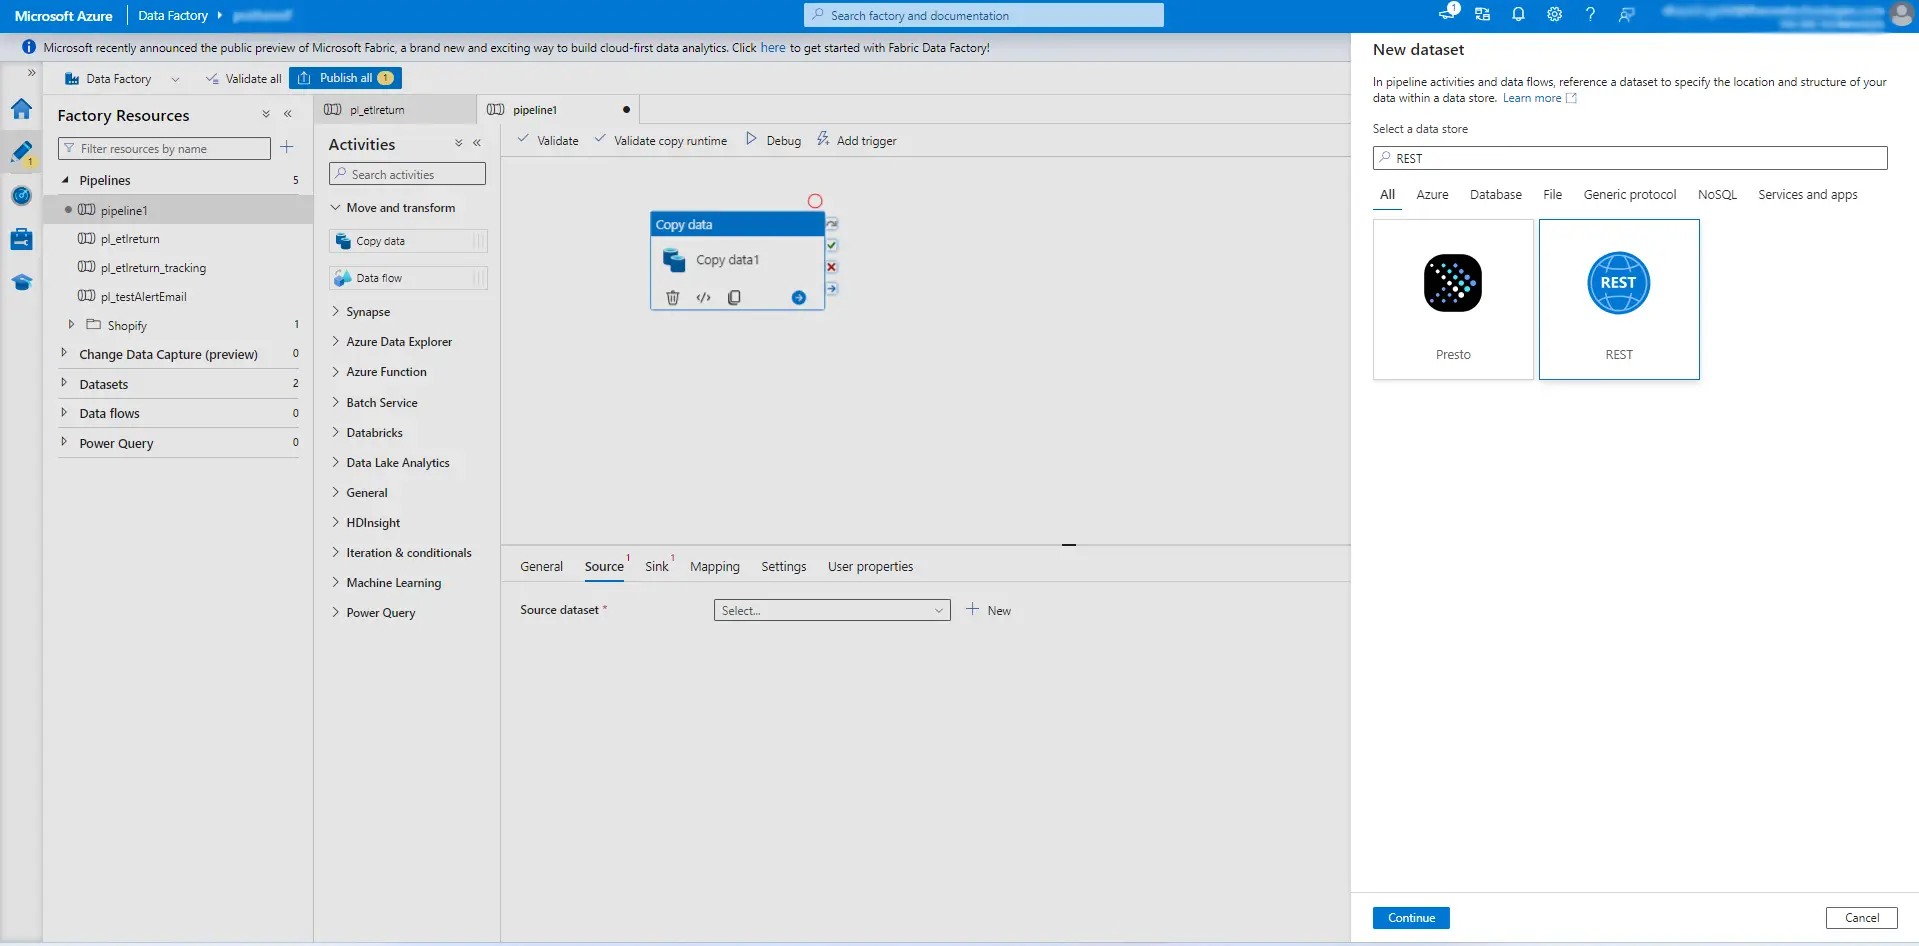Click the blue completion dependency connector
The image size is (1919, 946).
tap(832, 289)
